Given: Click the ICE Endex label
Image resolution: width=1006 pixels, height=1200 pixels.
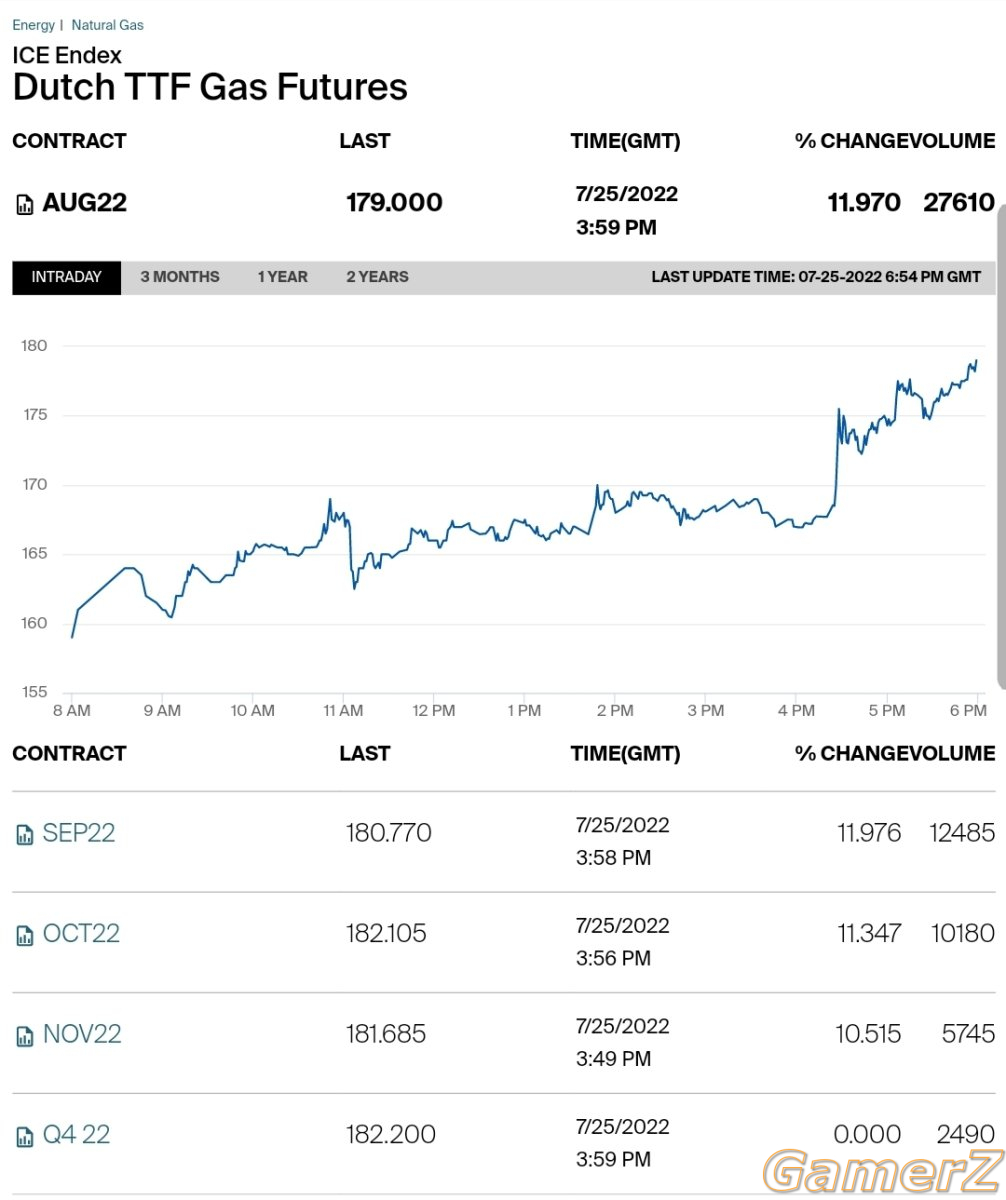Looking at the screenshot, I should pyautogui.click(x=67, y=54).
